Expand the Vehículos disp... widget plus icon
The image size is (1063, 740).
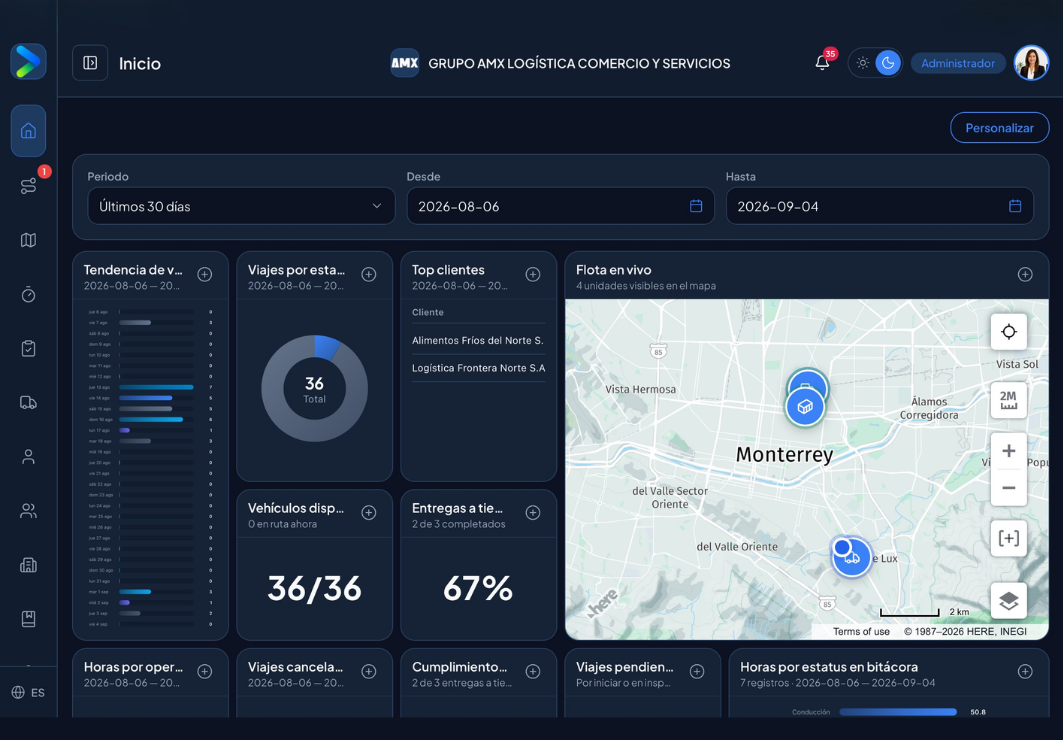(369, 513)
